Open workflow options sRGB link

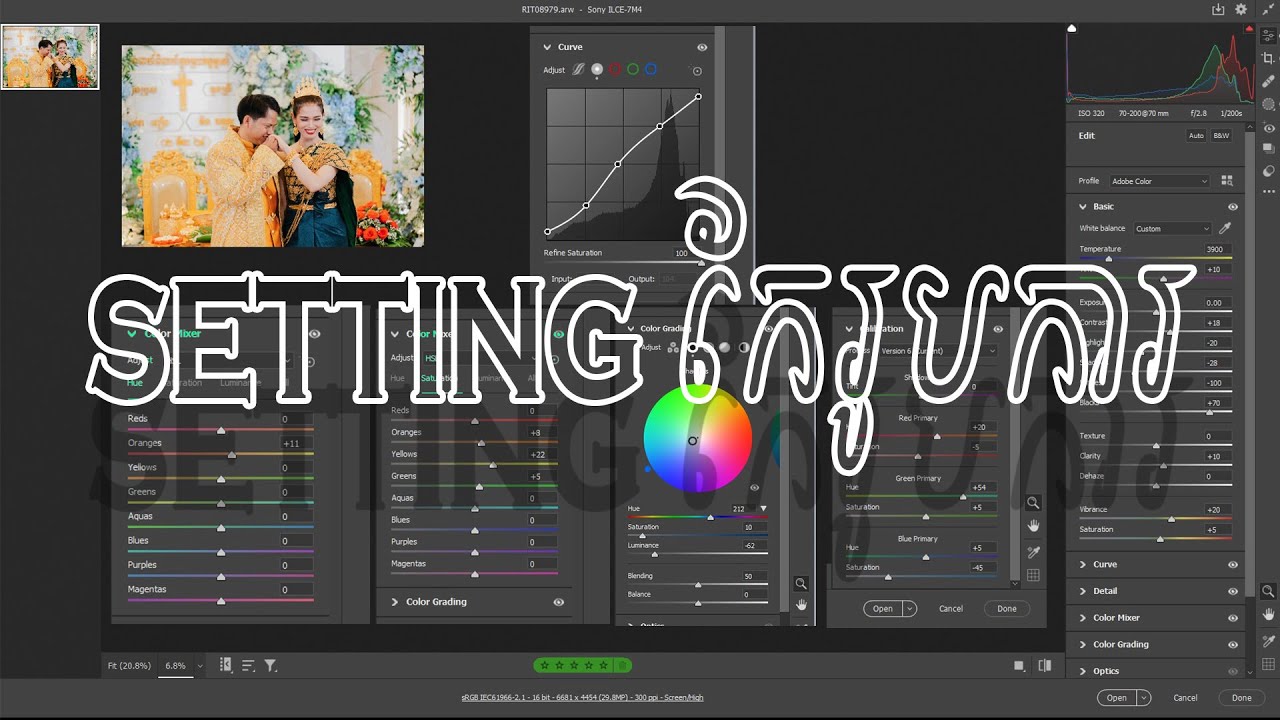(x=582, y=698)
